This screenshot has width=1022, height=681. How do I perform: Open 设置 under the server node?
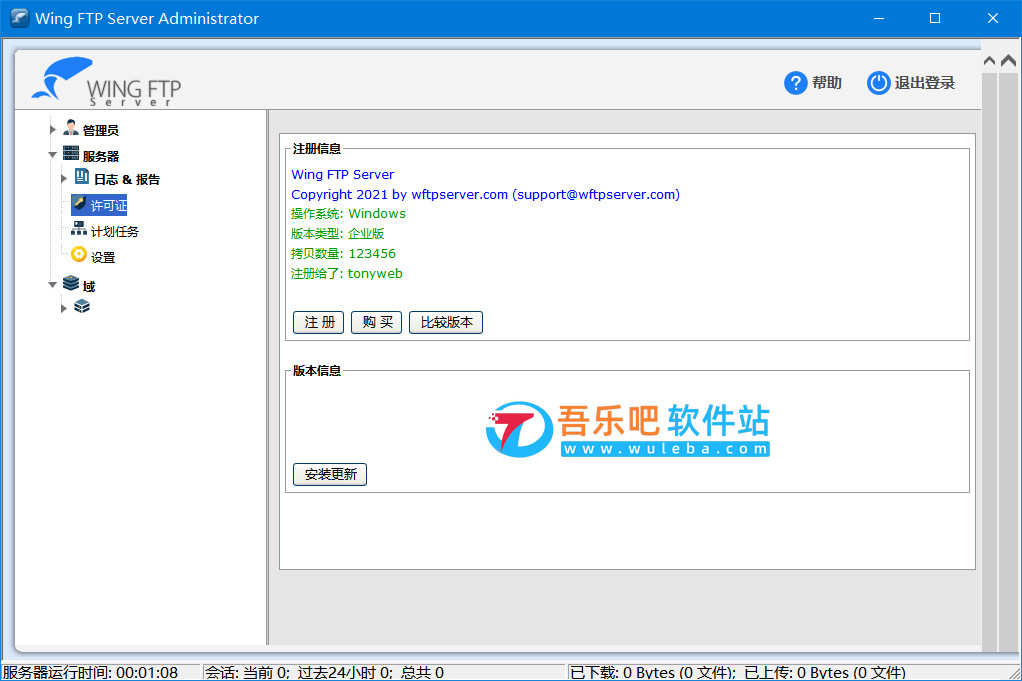tap(103, 257)
